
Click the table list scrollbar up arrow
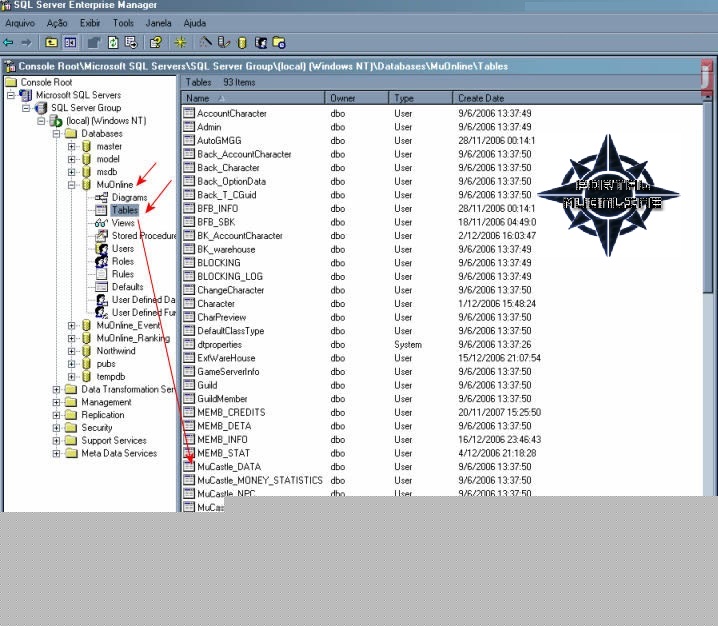tap(709, 98)
